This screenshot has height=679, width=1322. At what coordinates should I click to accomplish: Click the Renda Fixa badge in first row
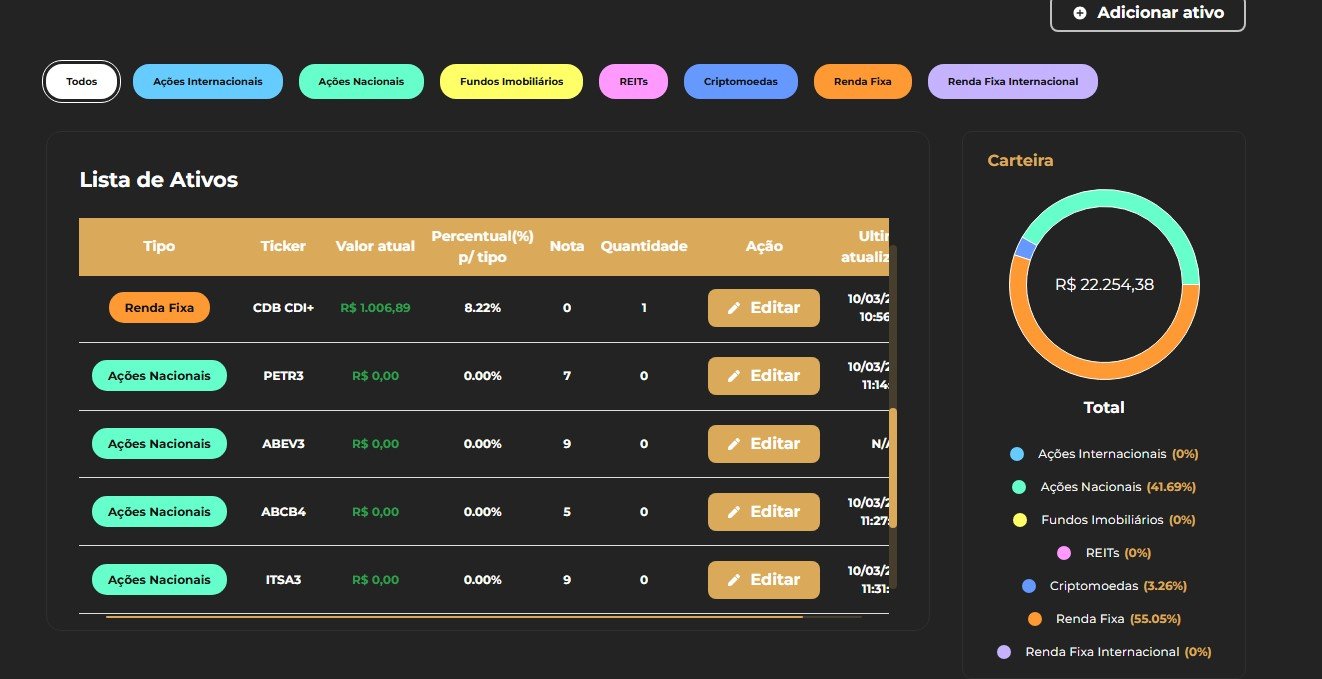tap(159, 308)
